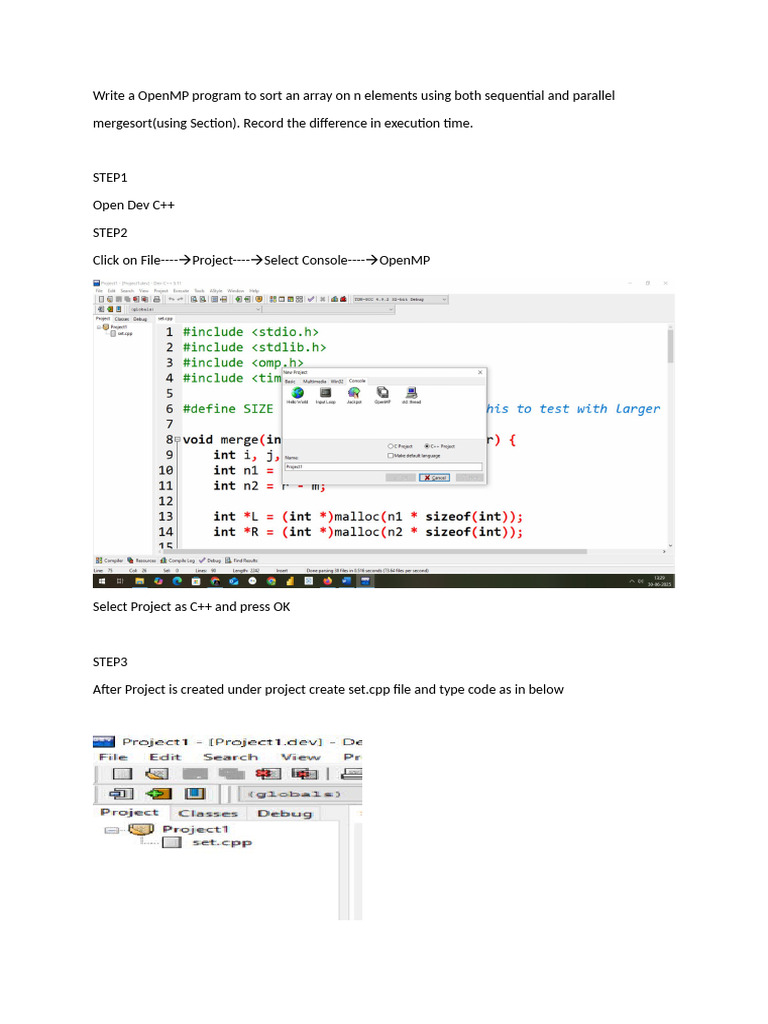
Task: Select the std thread template icon
Action: point(411,395)
